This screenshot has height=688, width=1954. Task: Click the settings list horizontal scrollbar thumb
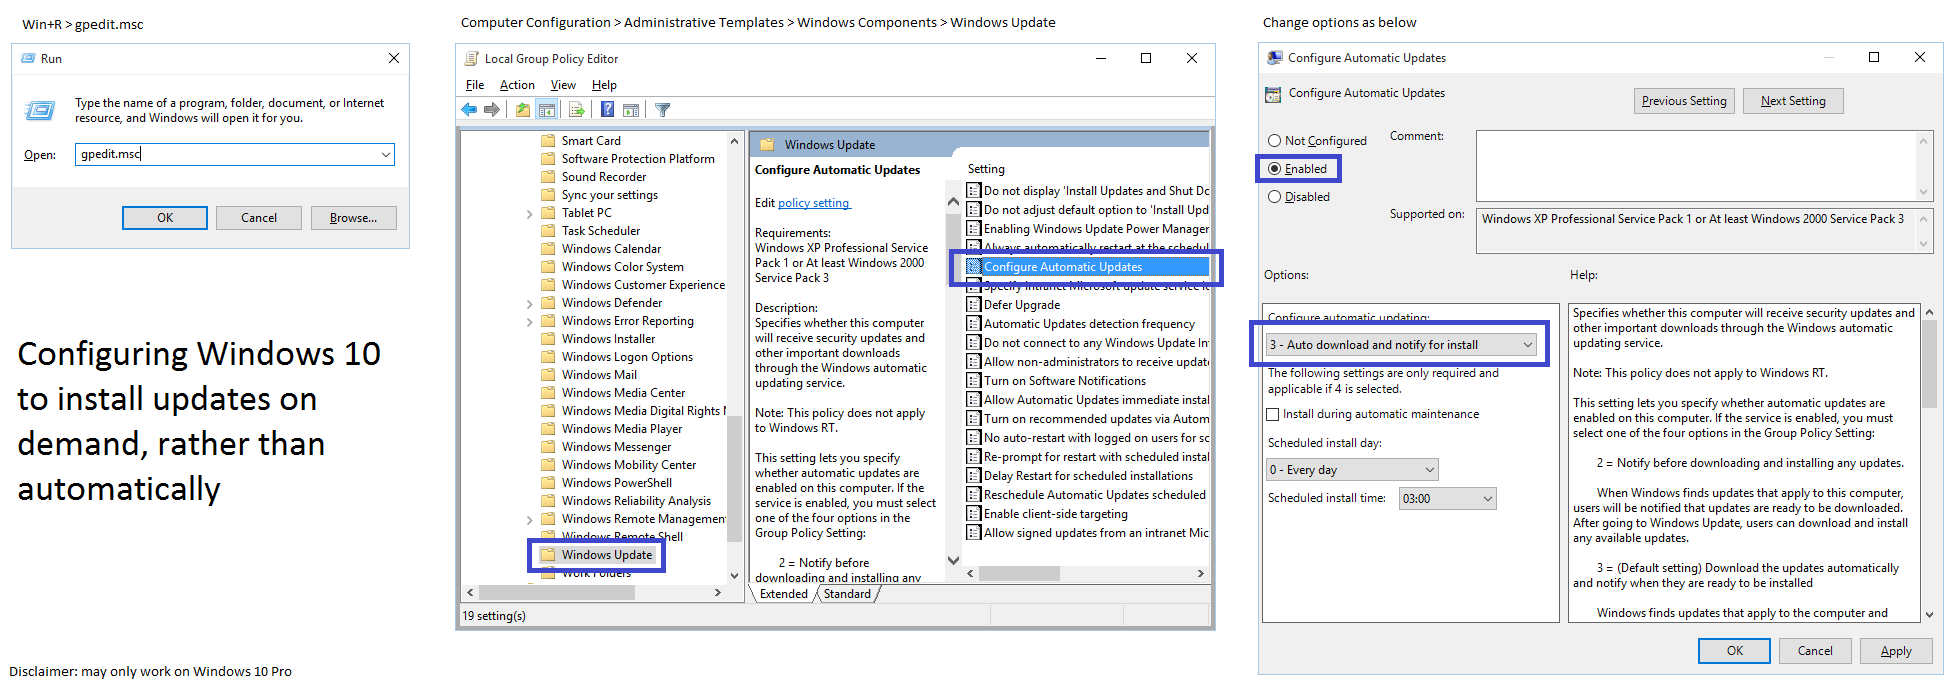pyautogui.click(x=1018, y=574)
